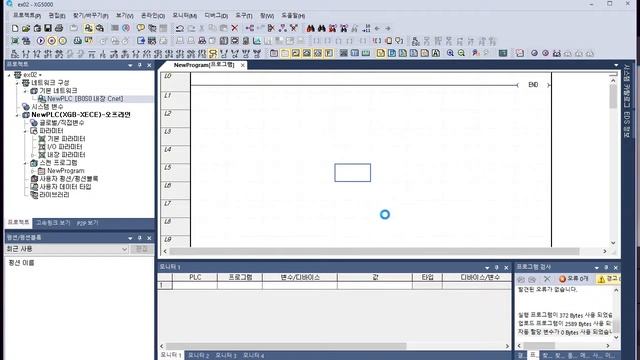
Task: Open the 최근 사용 dropdown list
Action: coord(124,249)
